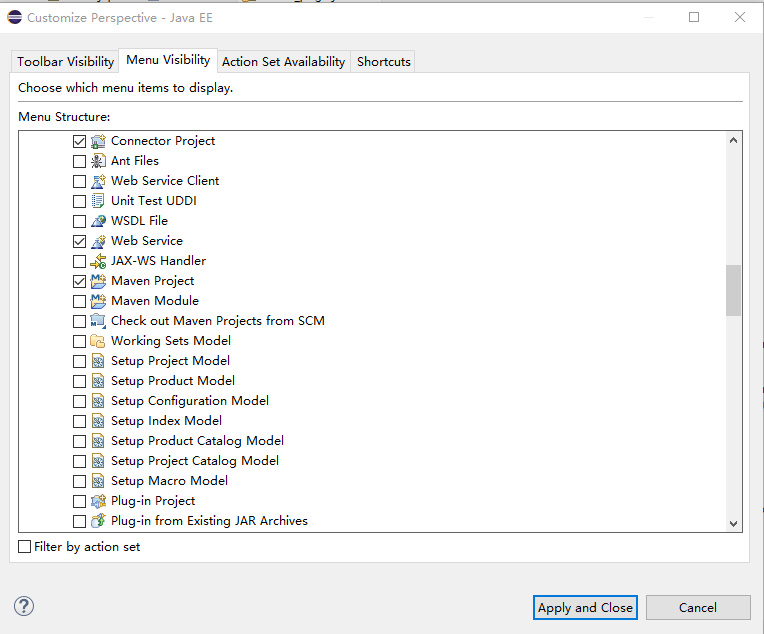Check the JAX-WS Handler checkbox

coord(79,261)
